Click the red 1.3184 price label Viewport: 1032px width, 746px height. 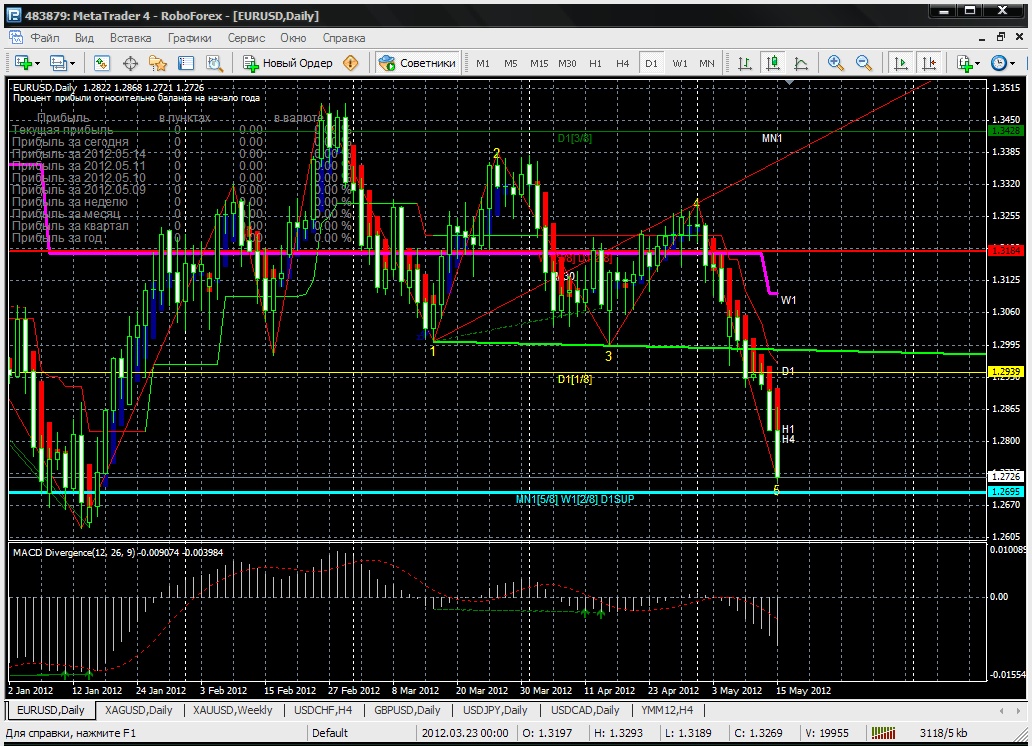1006,250
